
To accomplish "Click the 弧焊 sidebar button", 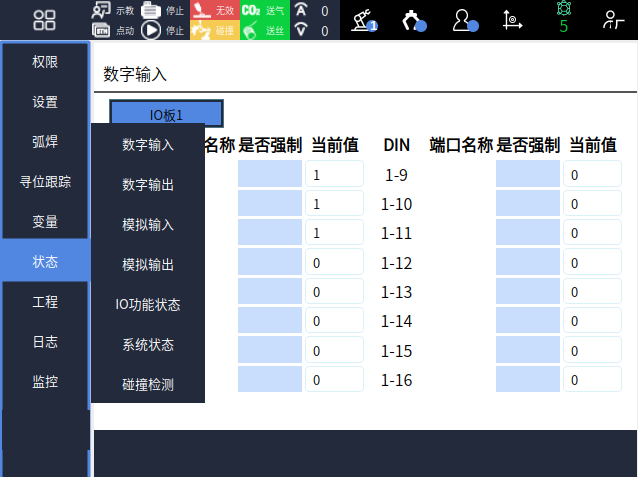I will click(x=45, y=142).
